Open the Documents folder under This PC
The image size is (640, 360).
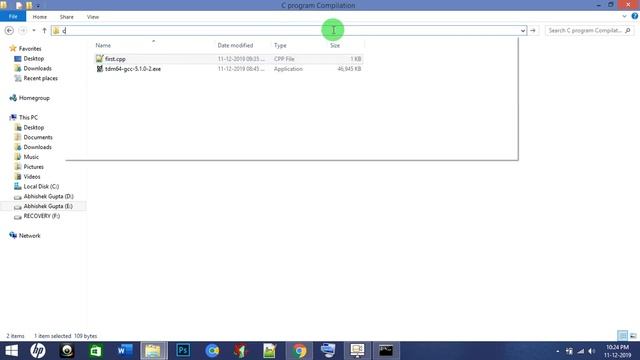click(38, 137)
